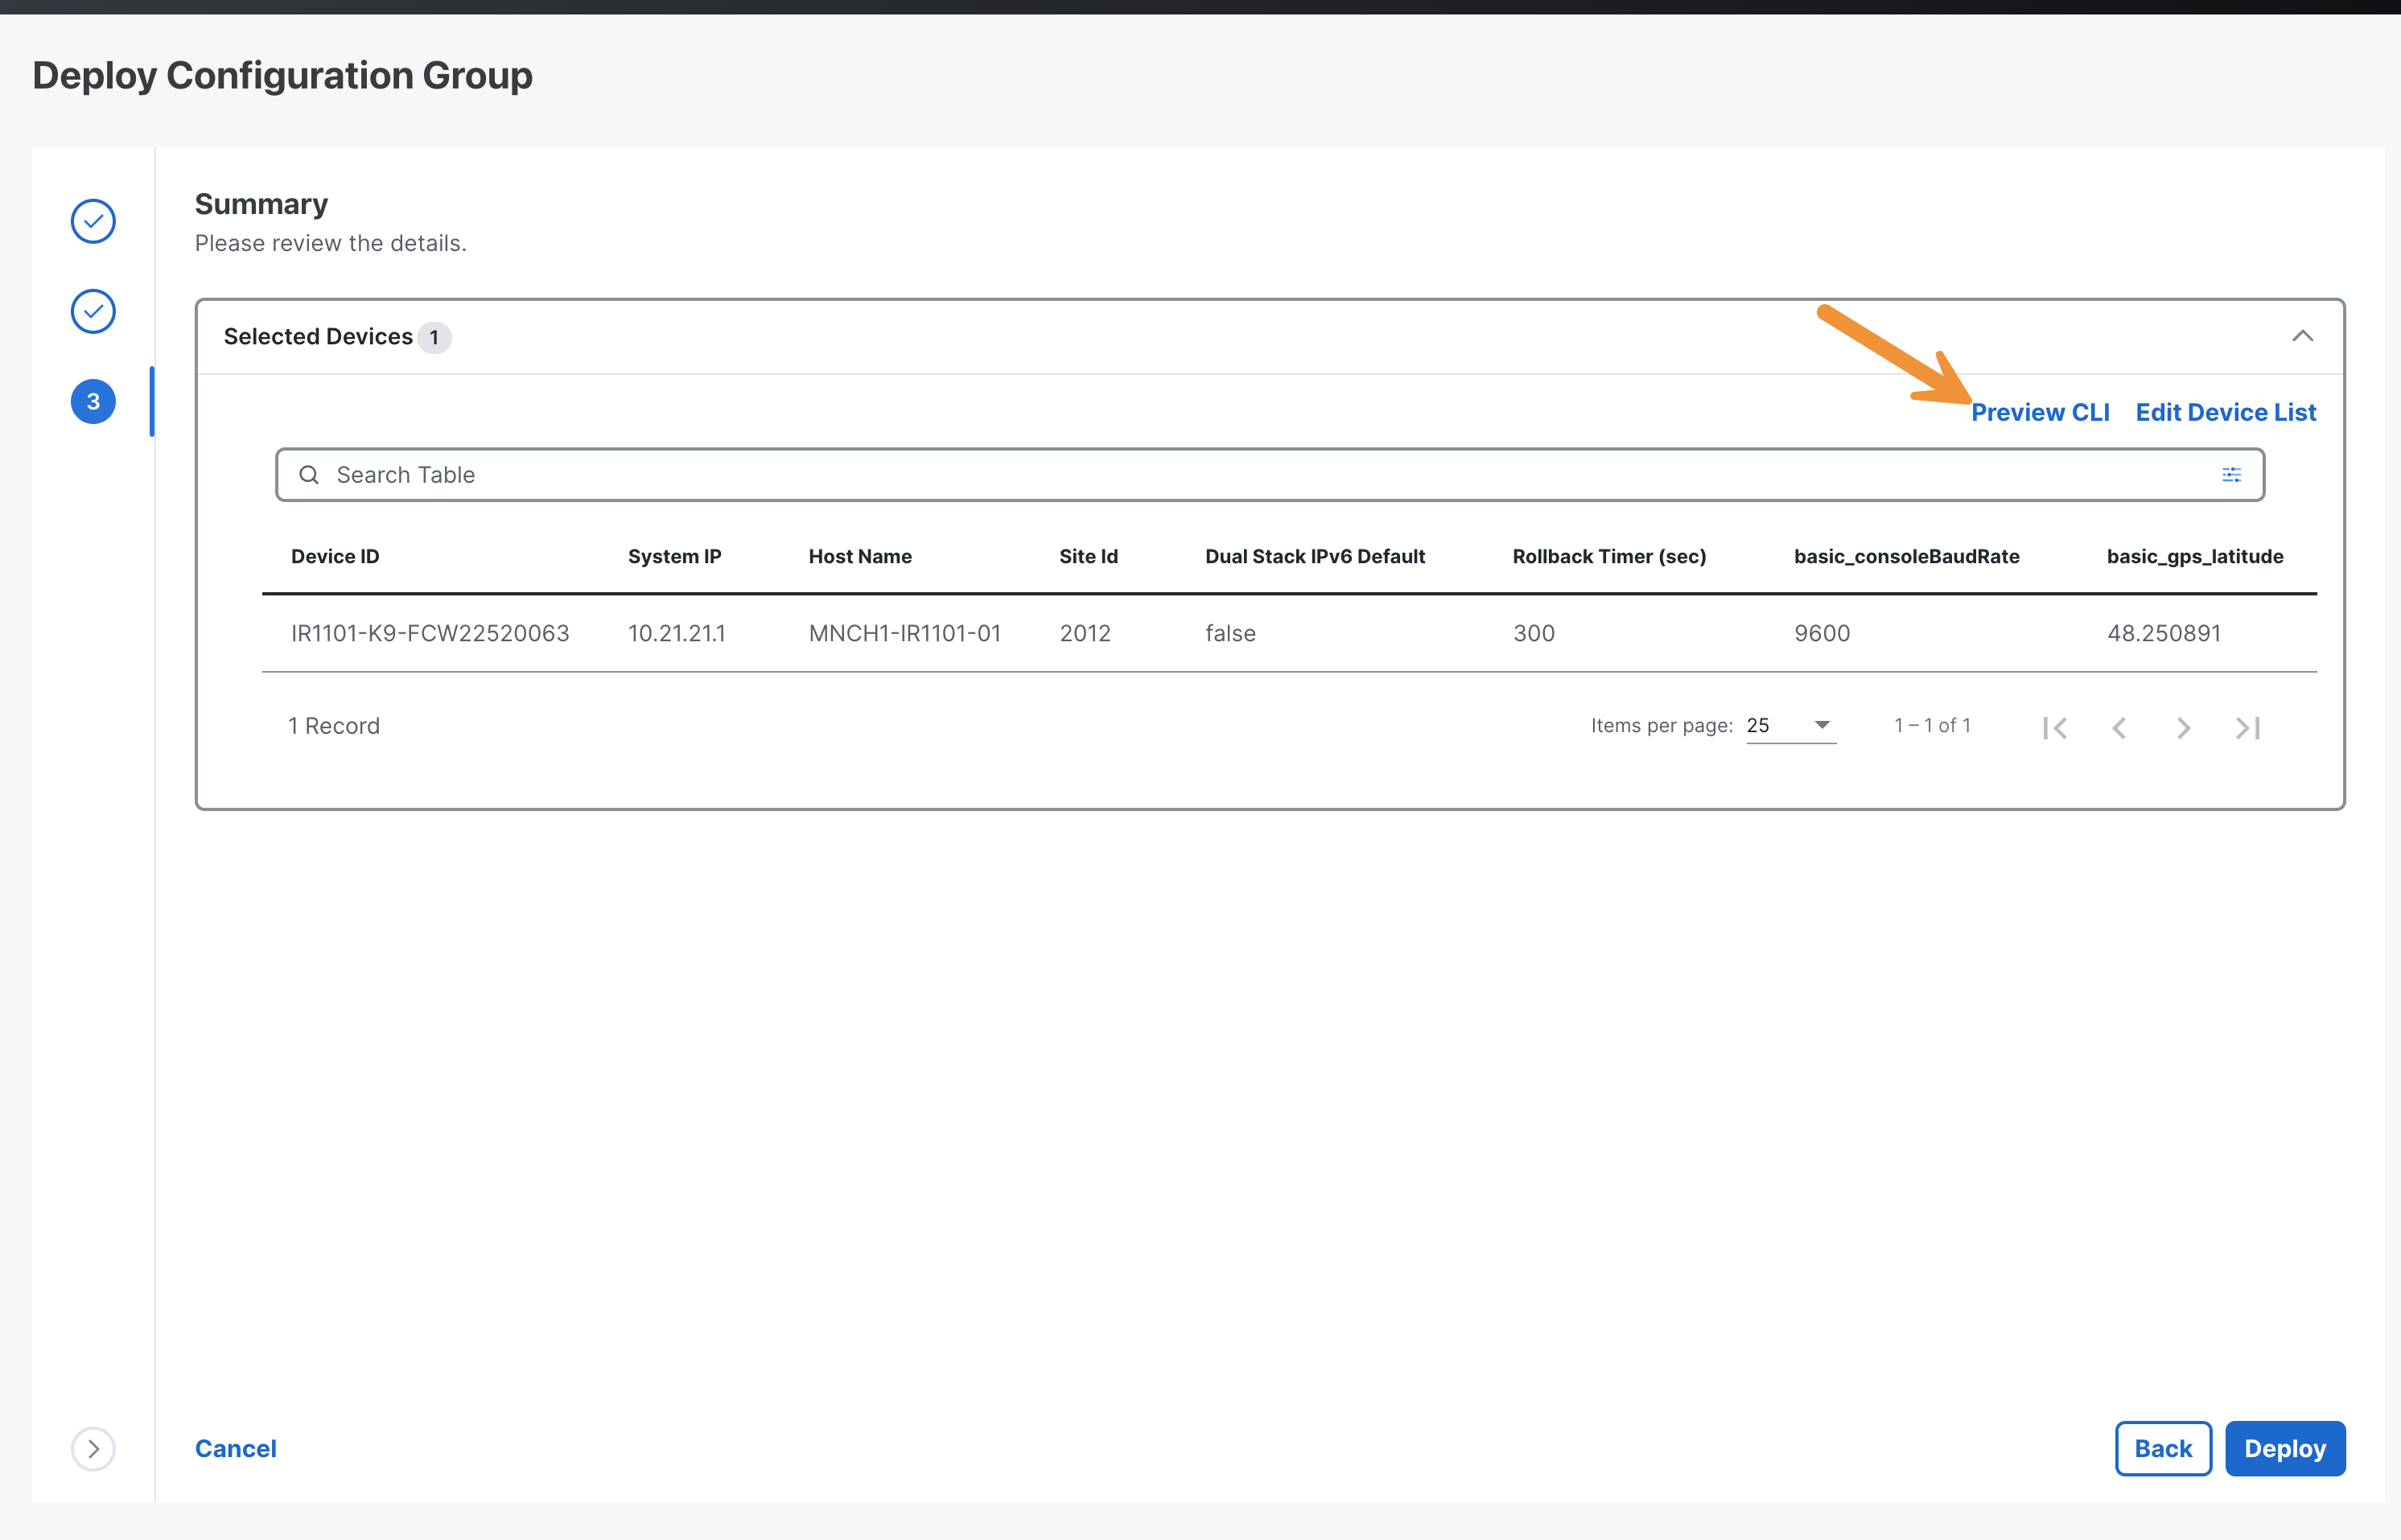The width and height of the screenshot is (2401, 1540).
Task: Go to next page
Action: 2183,727
